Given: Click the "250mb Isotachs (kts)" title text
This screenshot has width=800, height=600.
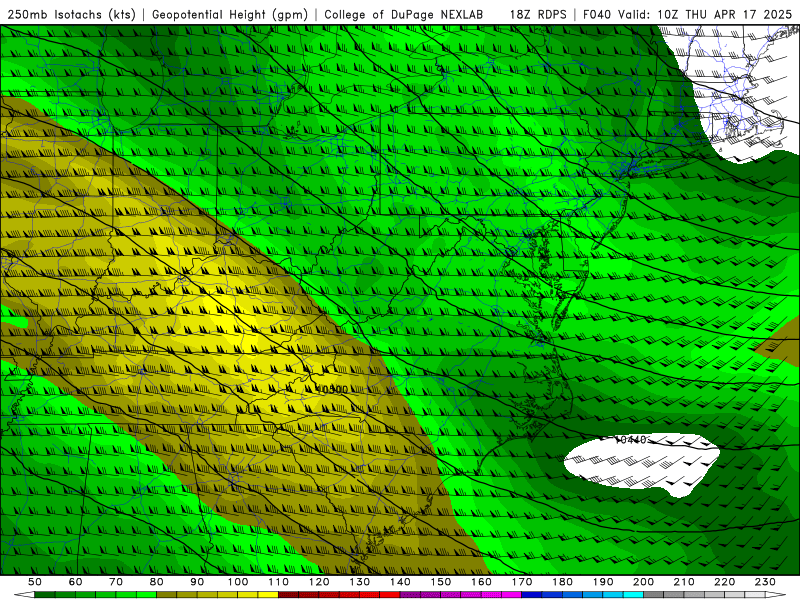Looking at the screenshot, I should (72, 15).
